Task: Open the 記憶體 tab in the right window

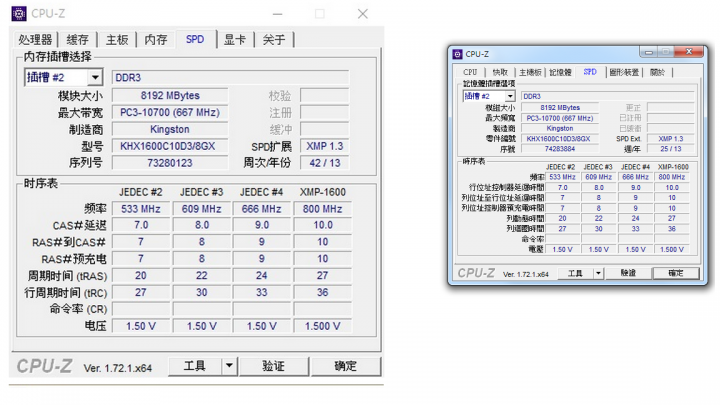Action: pos(560,72)
